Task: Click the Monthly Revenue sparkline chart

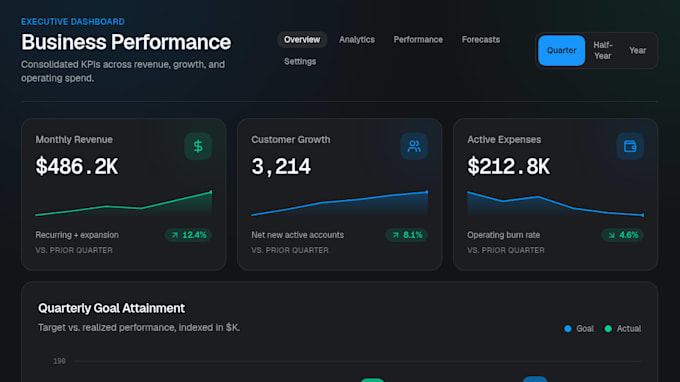Action: [x=124, y=203]
